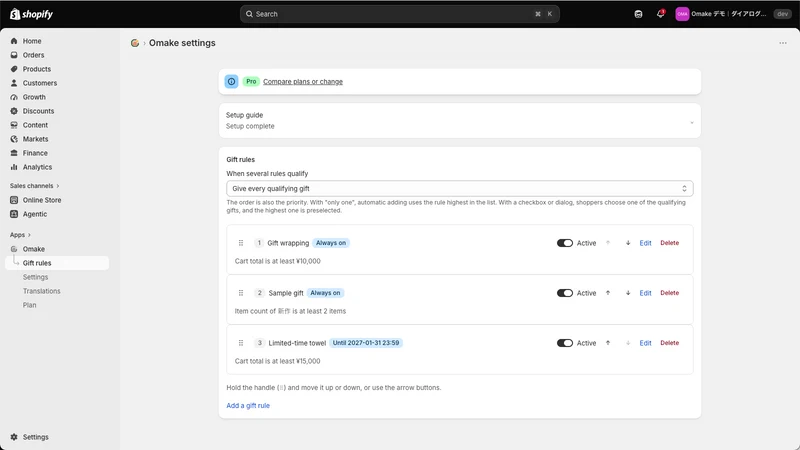Open Translations in Omake submenu

(41, 291)
